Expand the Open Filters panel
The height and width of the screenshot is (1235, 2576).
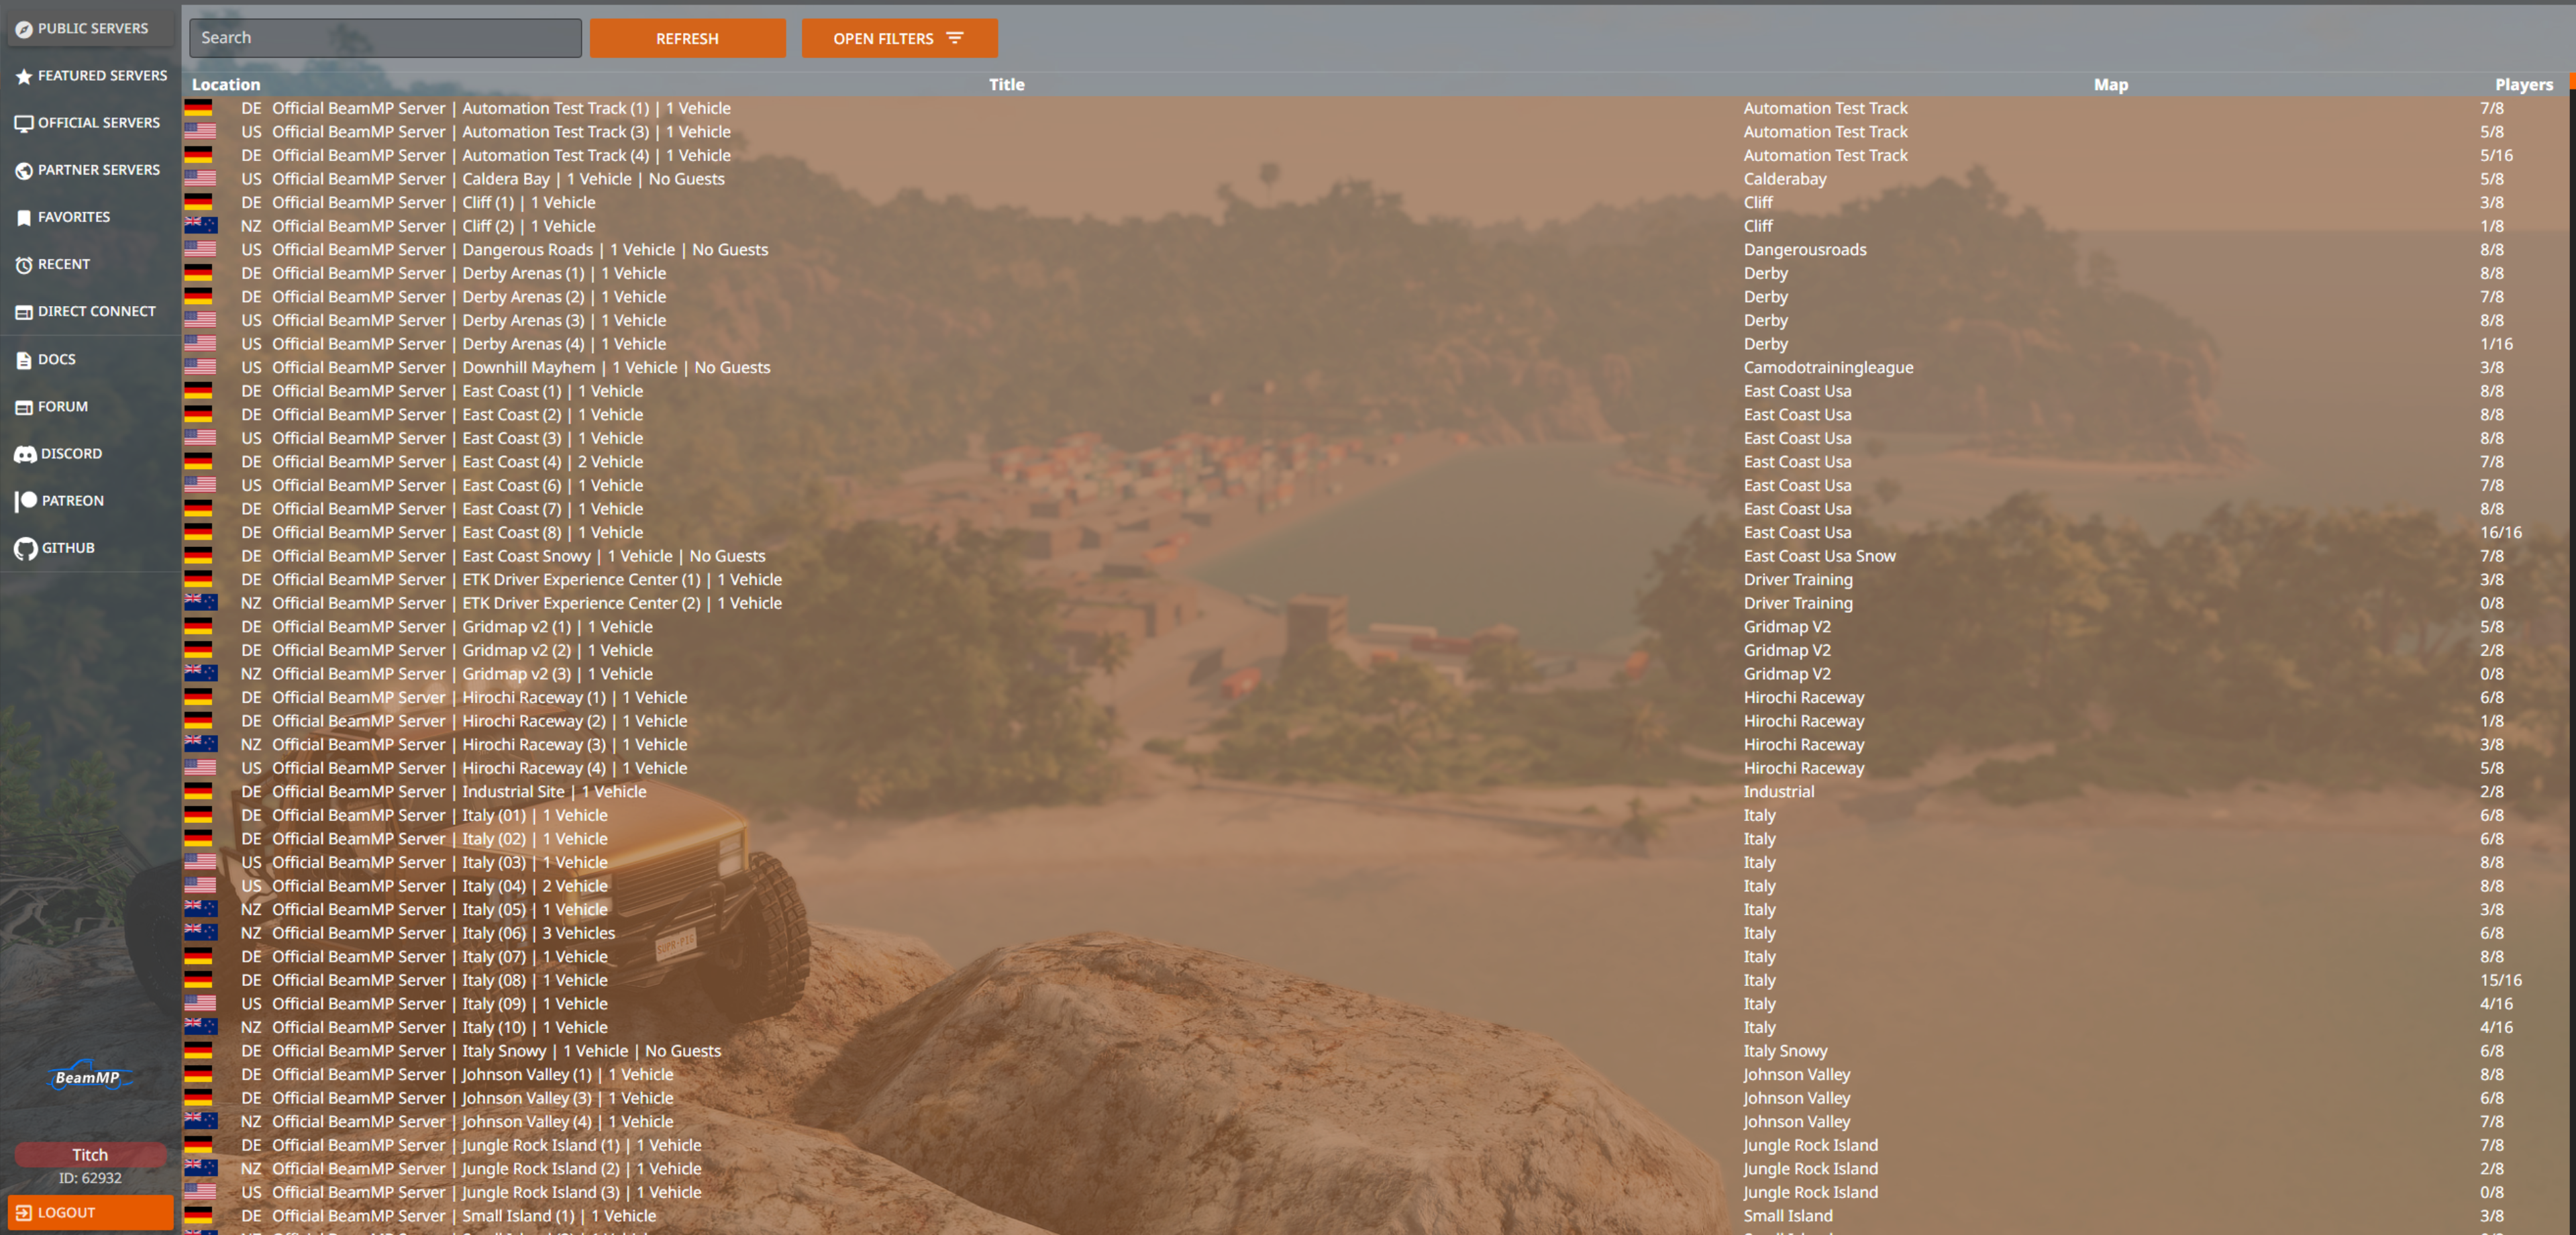(898, 38)
